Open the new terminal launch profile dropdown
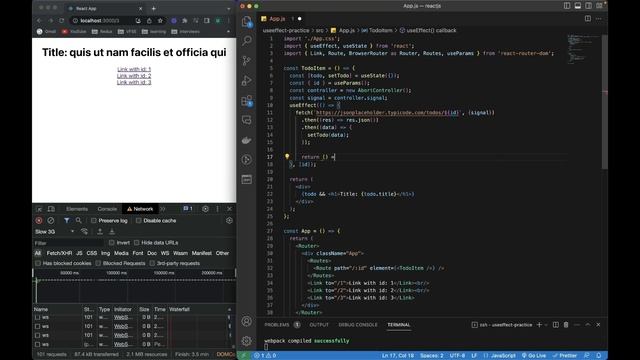 tap(546, 325)
